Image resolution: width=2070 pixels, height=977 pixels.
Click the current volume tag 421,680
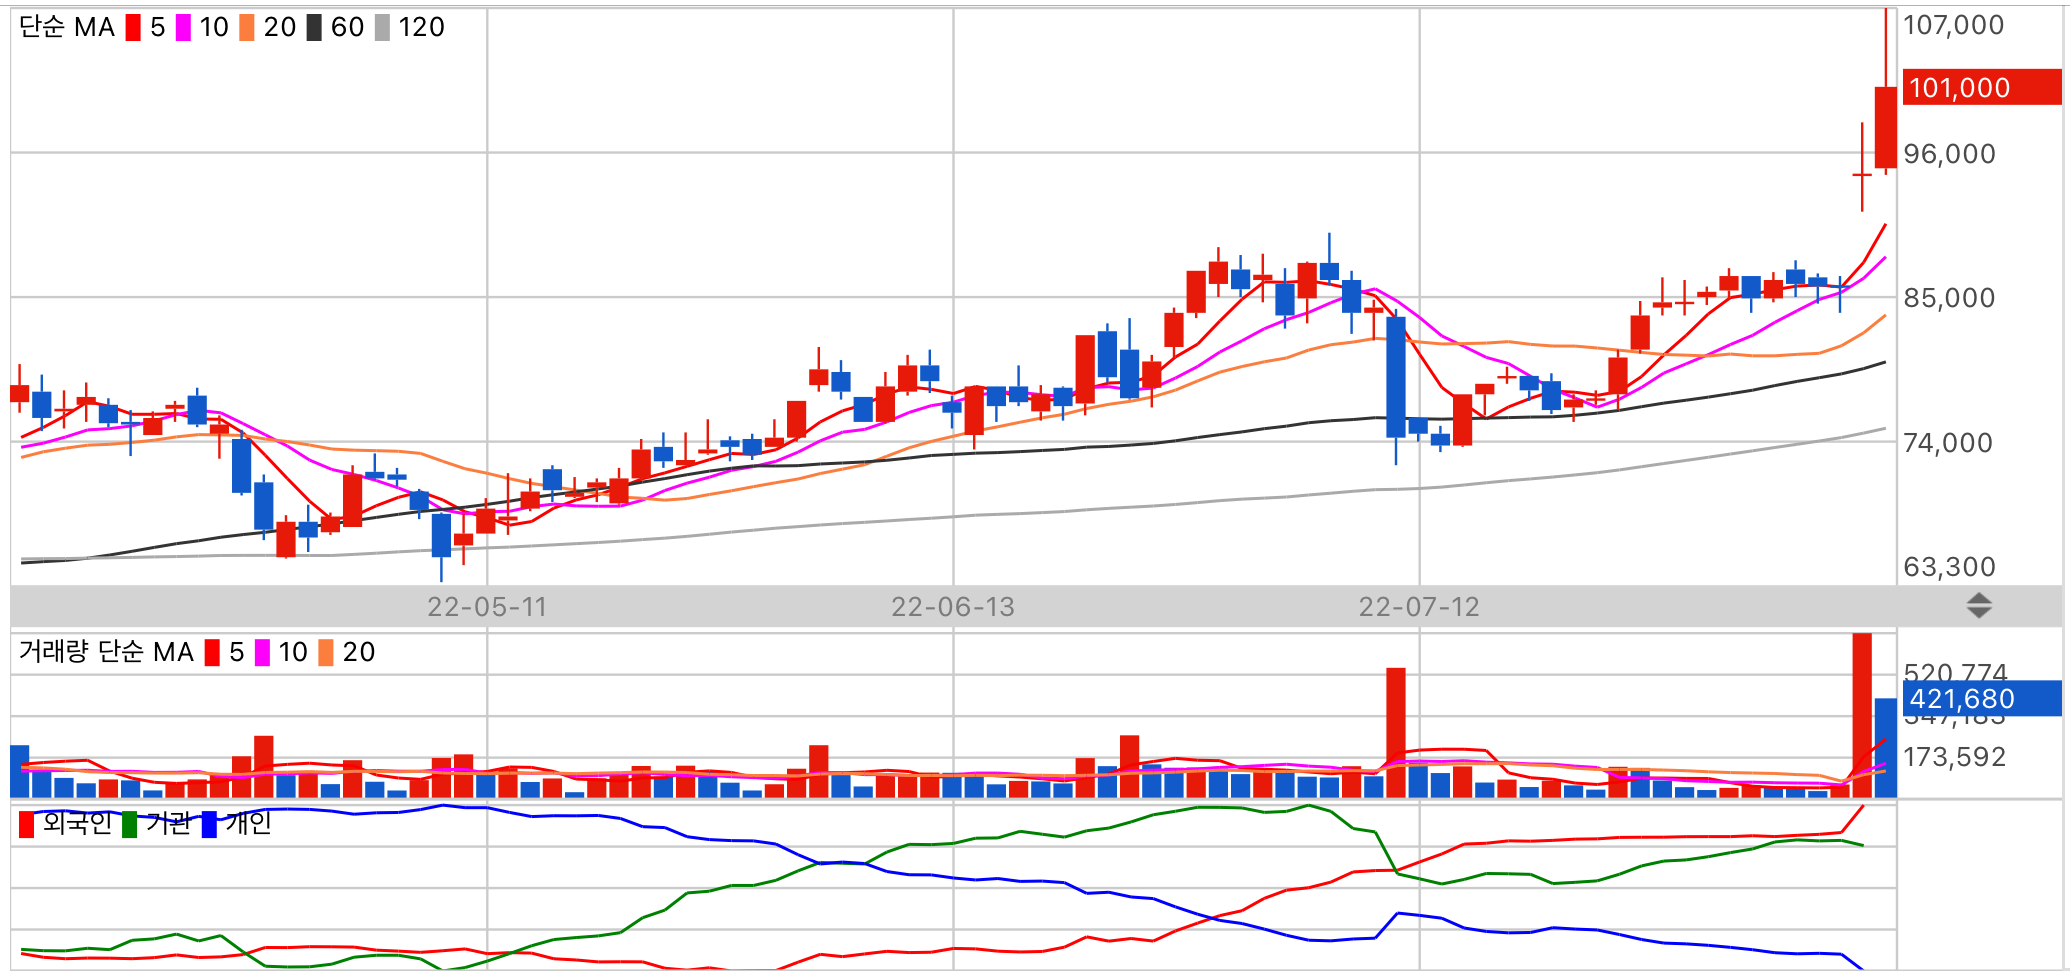(1982, 698)
